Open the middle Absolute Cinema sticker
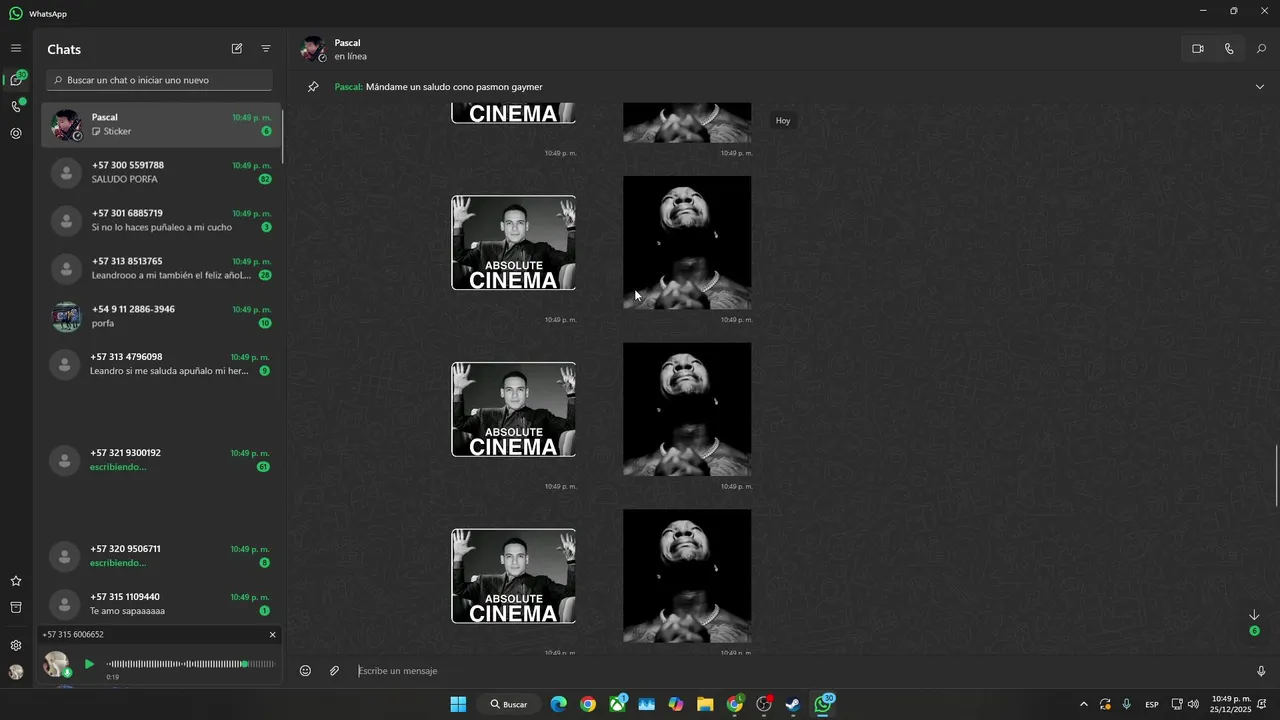 tap(513, 410)
